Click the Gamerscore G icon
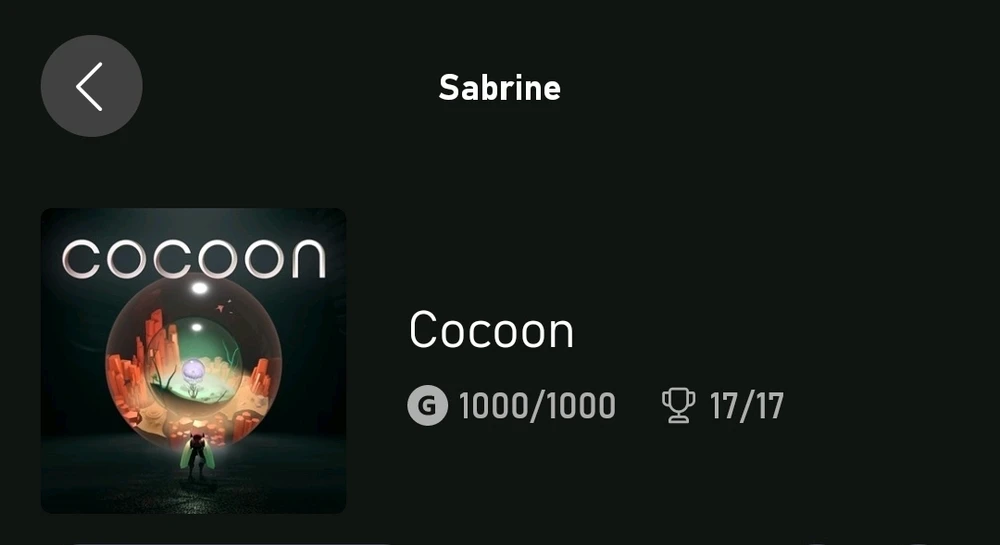This screenshot has width=1000, height=545. [x=427, y=406]
